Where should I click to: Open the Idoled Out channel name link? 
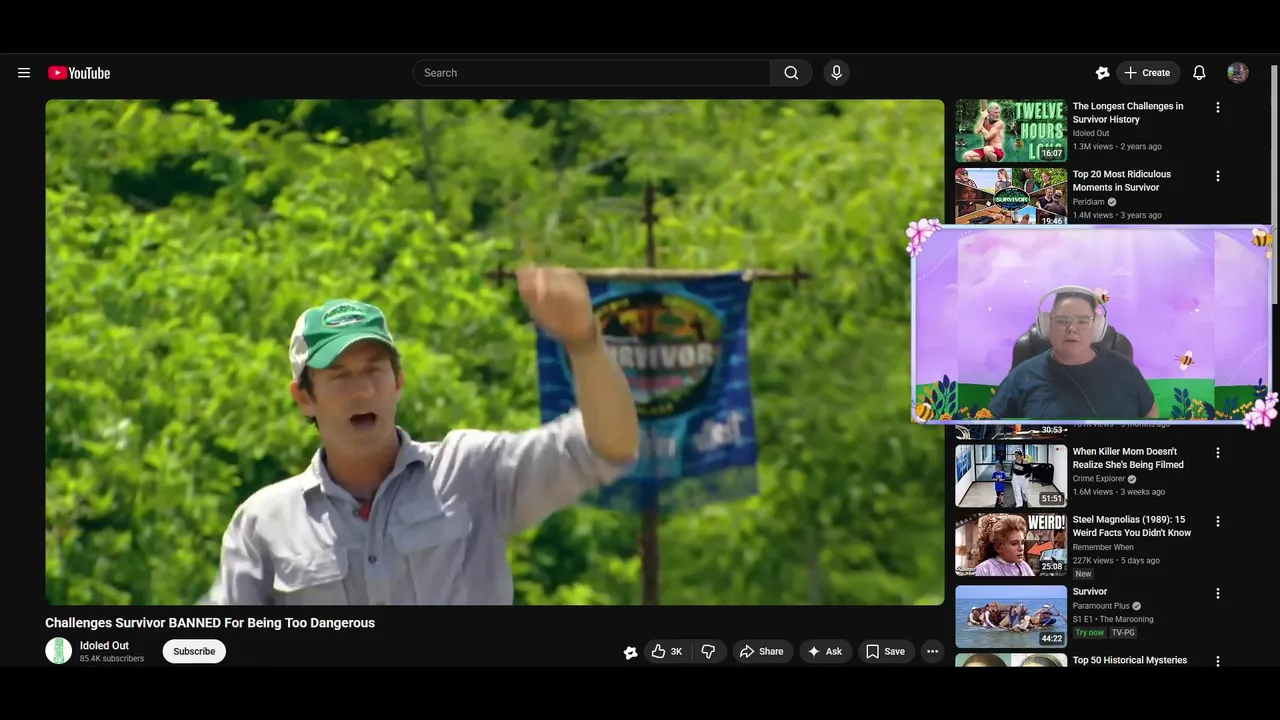pyautogui.click(x=104, y=646)
